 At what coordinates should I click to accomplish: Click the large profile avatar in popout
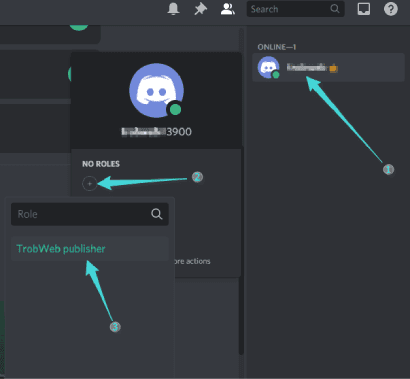pyautogui.click(x=156, y=90)
